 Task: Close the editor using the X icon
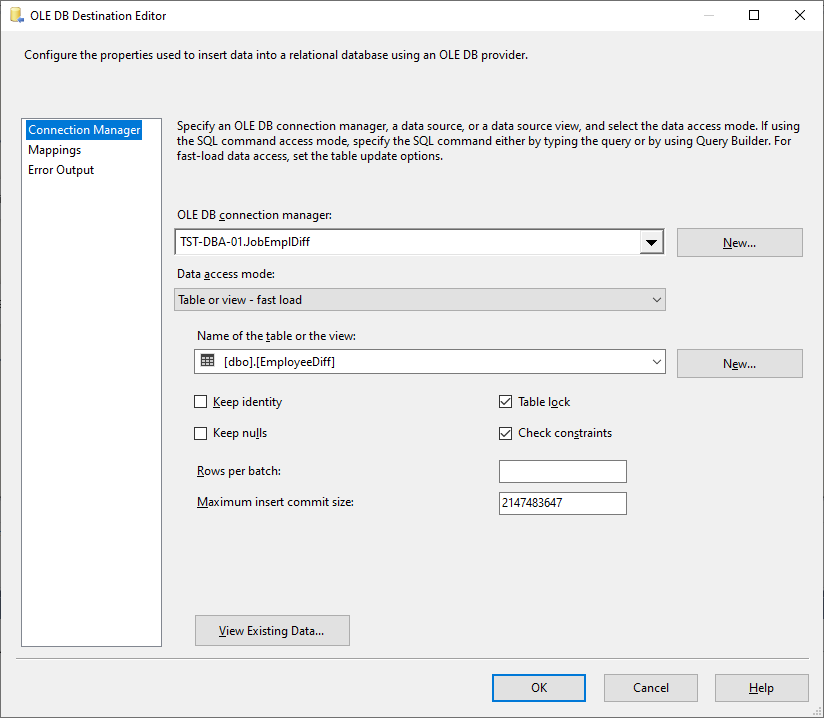pos(799,15)
